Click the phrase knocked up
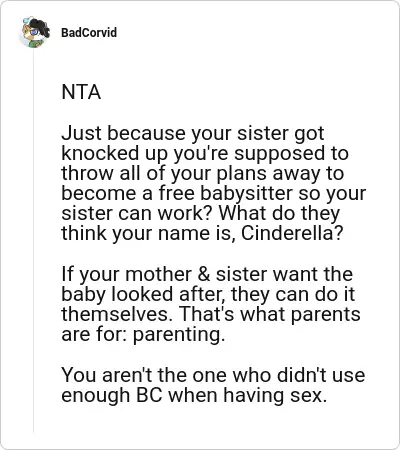 [114, 153]
